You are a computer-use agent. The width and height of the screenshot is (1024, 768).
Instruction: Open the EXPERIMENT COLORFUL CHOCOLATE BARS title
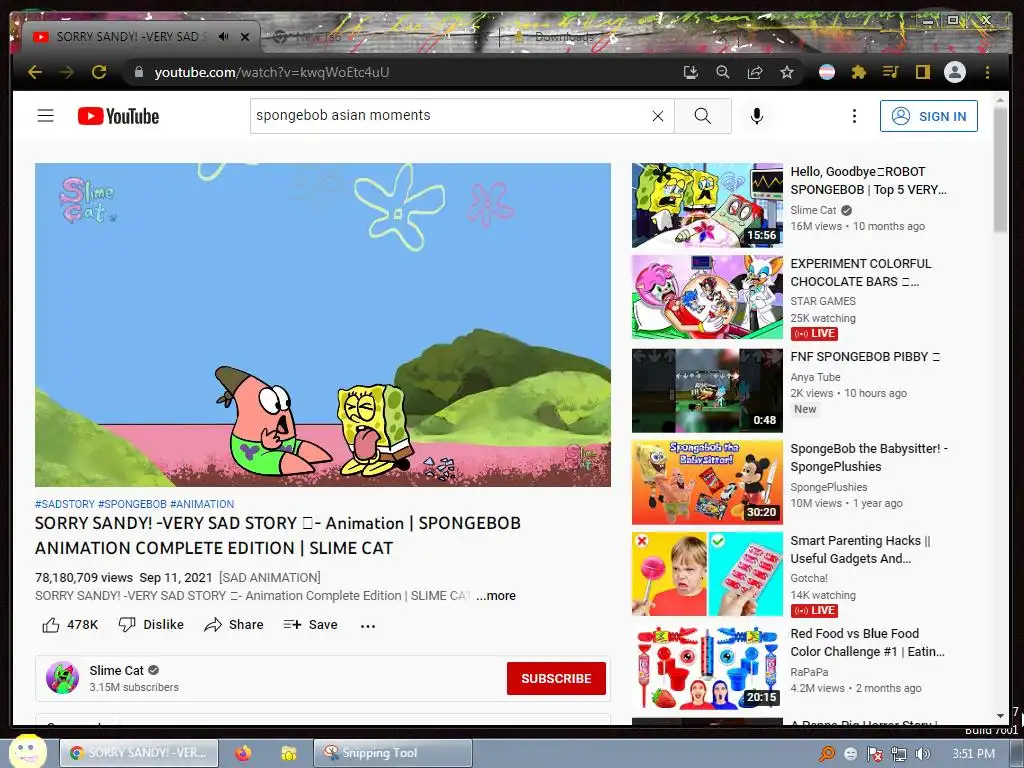[861, 272]
